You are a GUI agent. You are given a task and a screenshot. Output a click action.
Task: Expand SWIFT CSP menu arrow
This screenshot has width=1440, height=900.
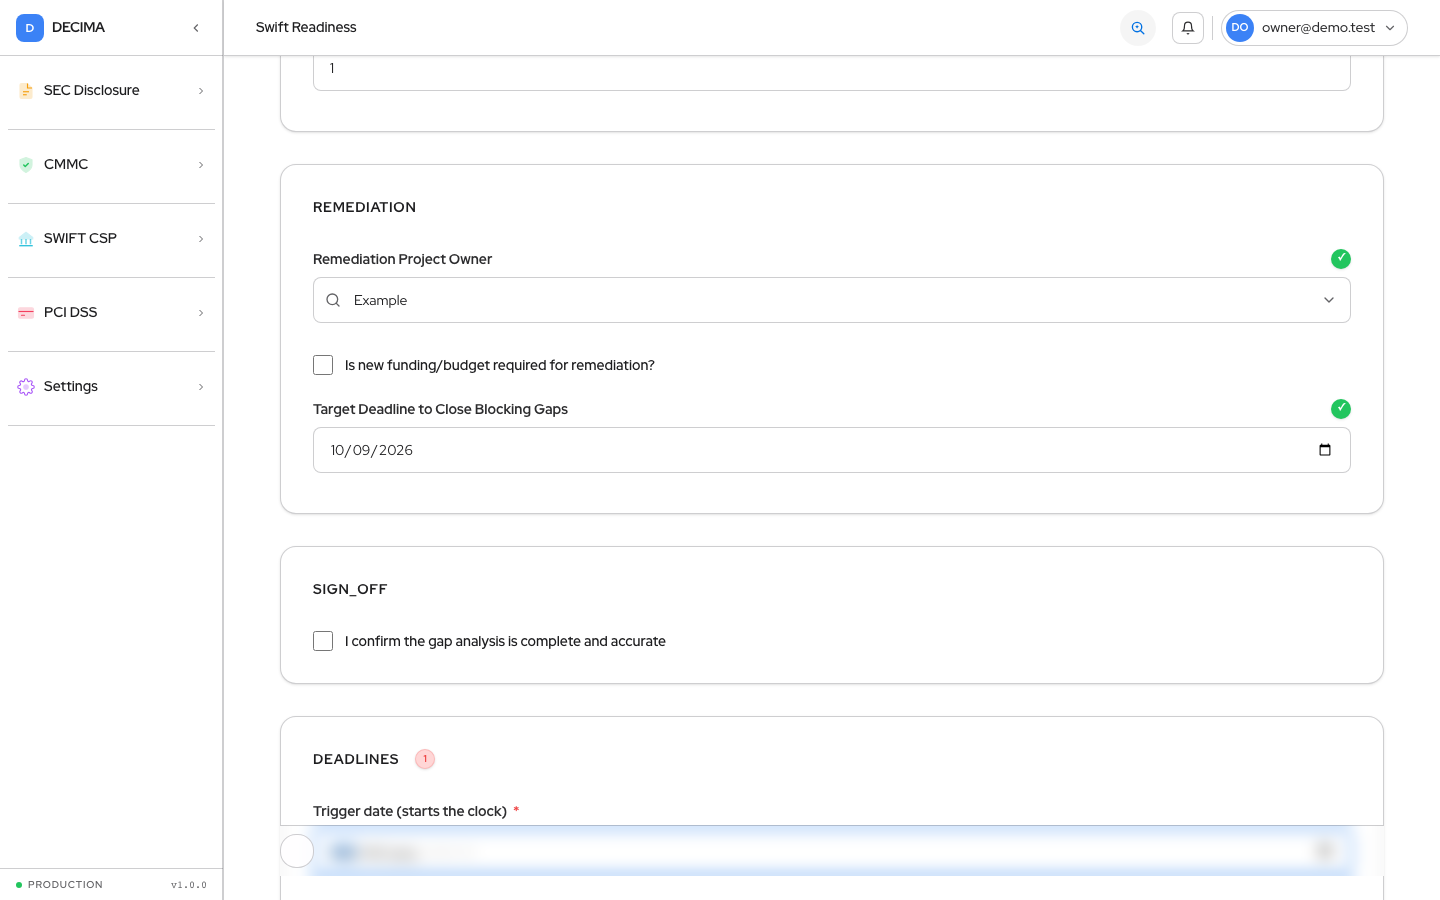201,239
